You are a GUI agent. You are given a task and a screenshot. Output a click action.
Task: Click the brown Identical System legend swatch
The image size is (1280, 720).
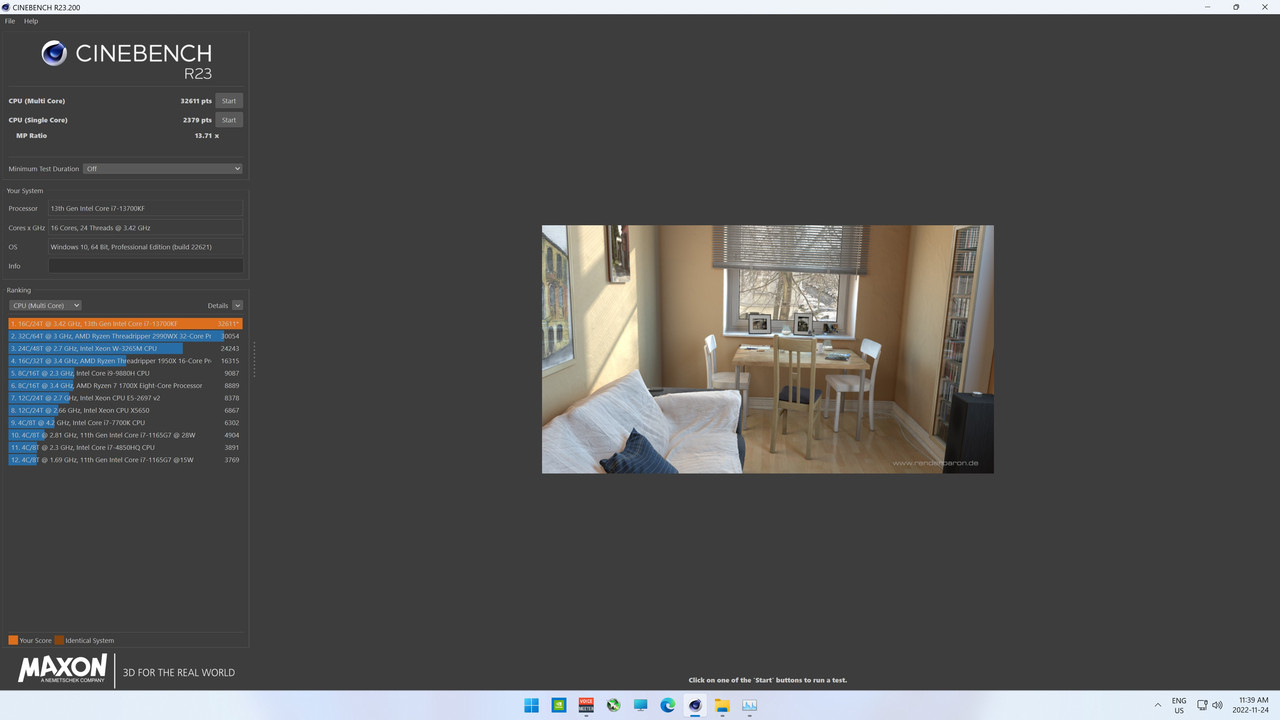coord(59,640)
